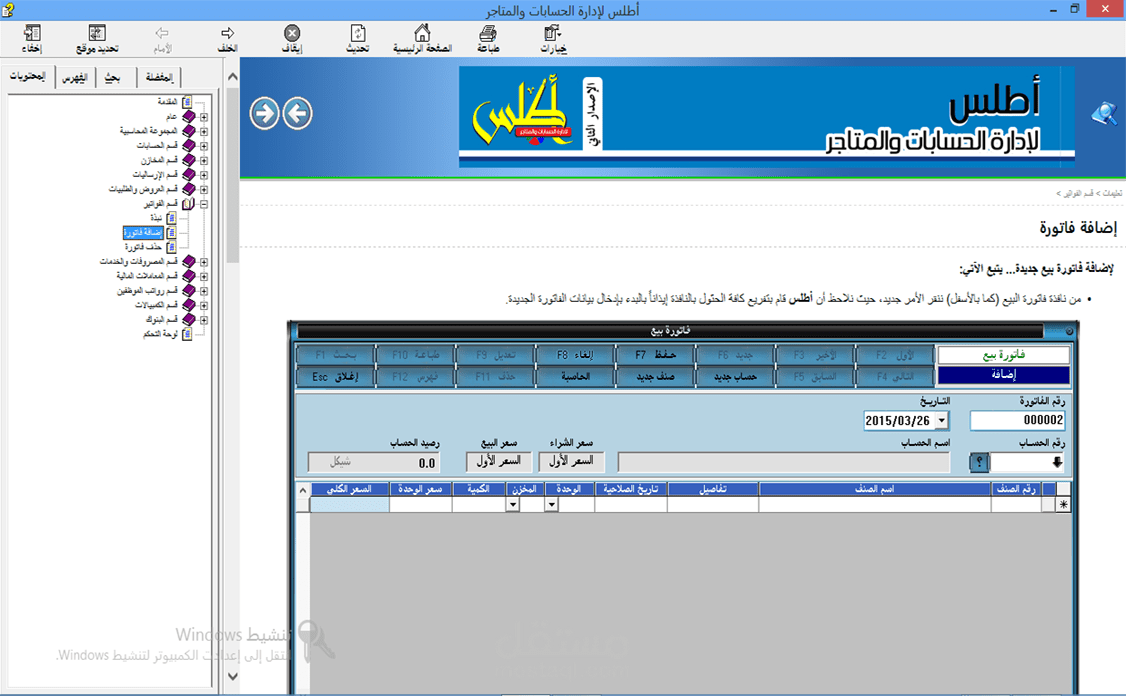Screen dimensions: 1126x696
Task: Click the help app icon in title bar
Action: point(9,9)
